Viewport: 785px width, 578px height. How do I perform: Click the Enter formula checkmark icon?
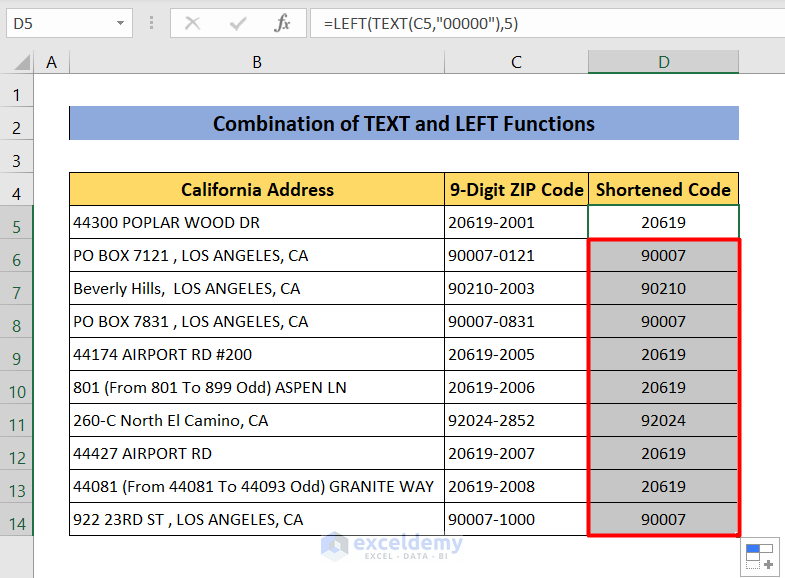click(238, 23)
